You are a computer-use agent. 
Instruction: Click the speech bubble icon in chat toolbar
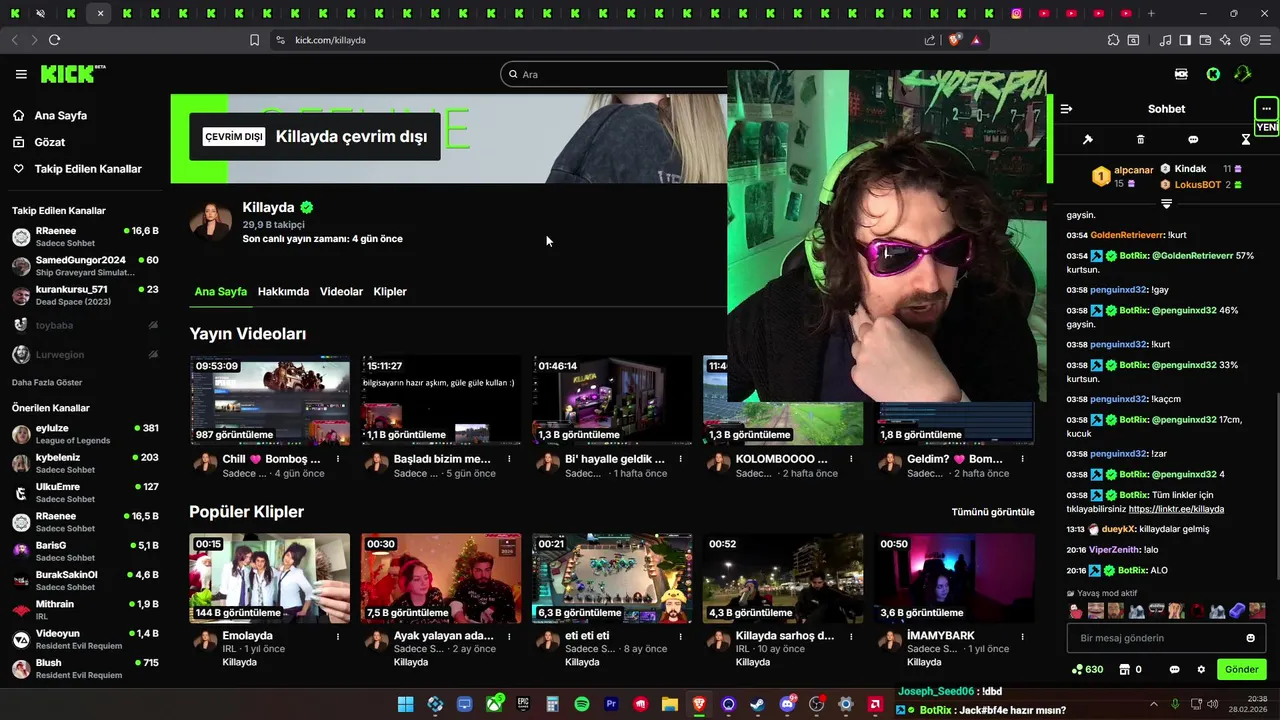pos(1193,139)
